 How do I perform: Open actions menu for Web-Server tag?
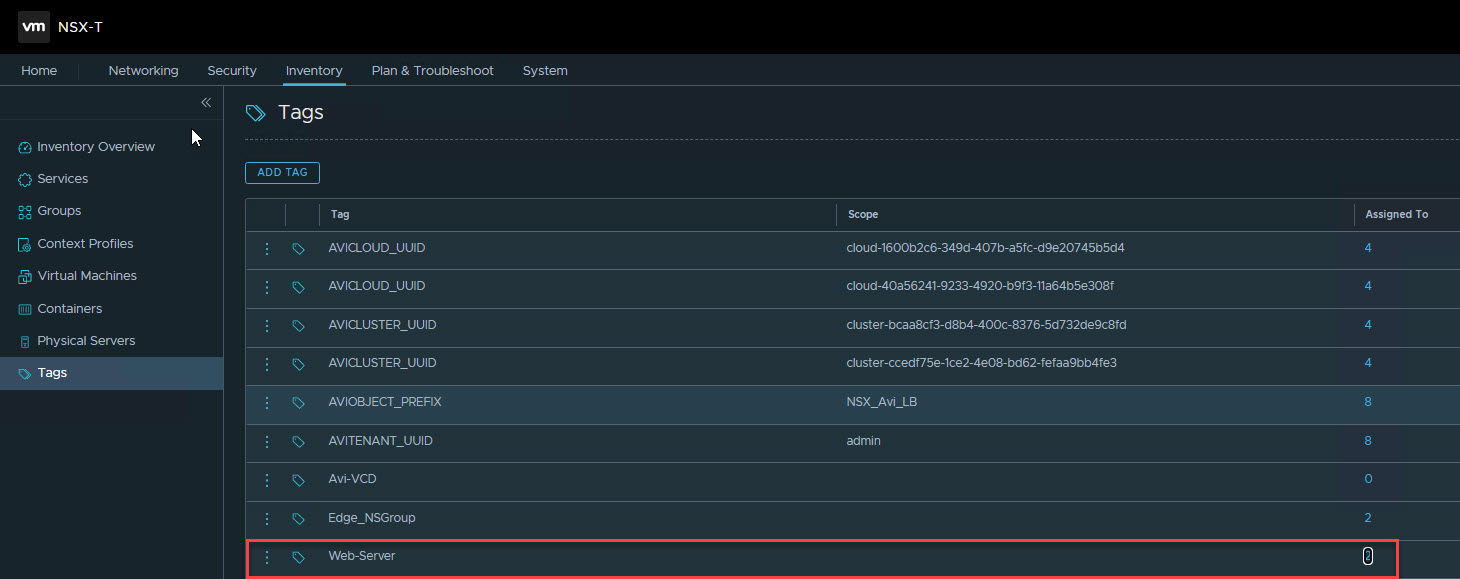click(266, 557)
